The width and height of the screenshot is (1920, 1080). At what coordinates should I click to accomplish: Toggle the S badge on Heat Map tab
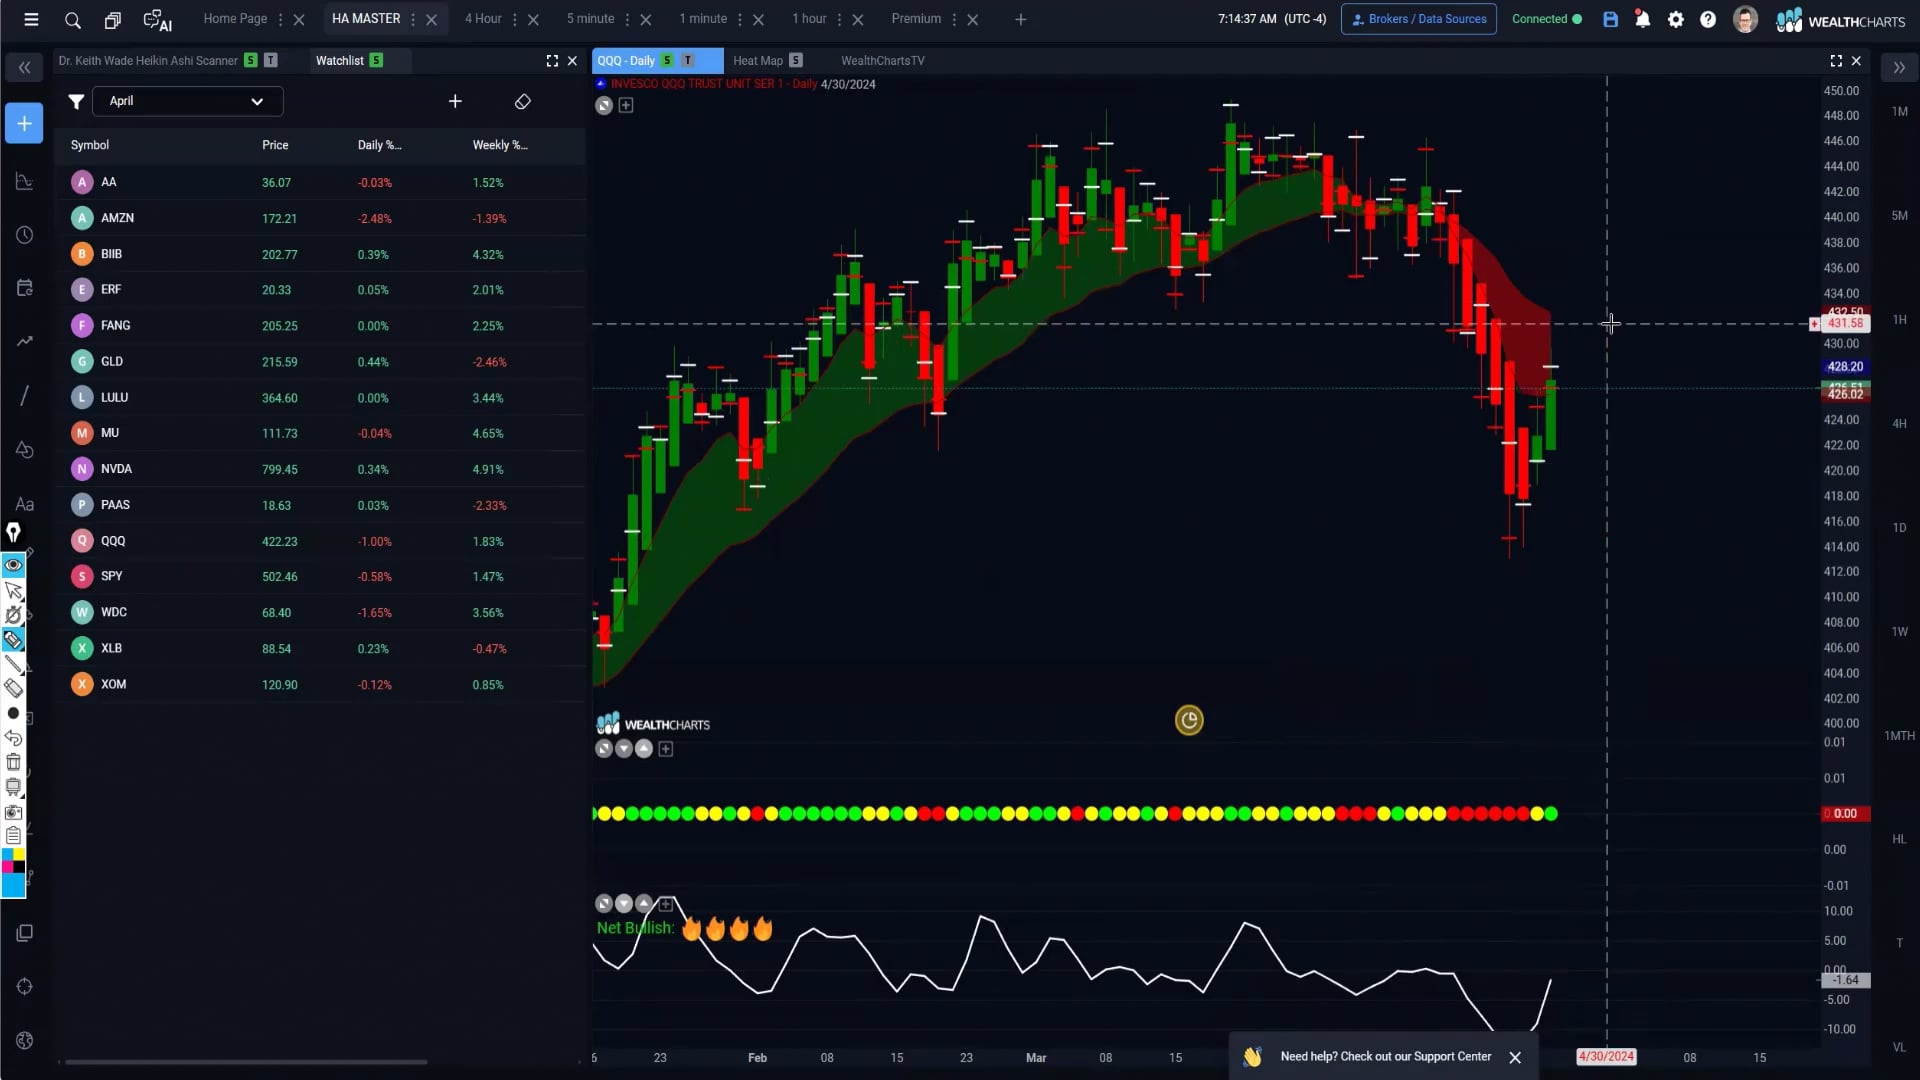click(796, 61)
